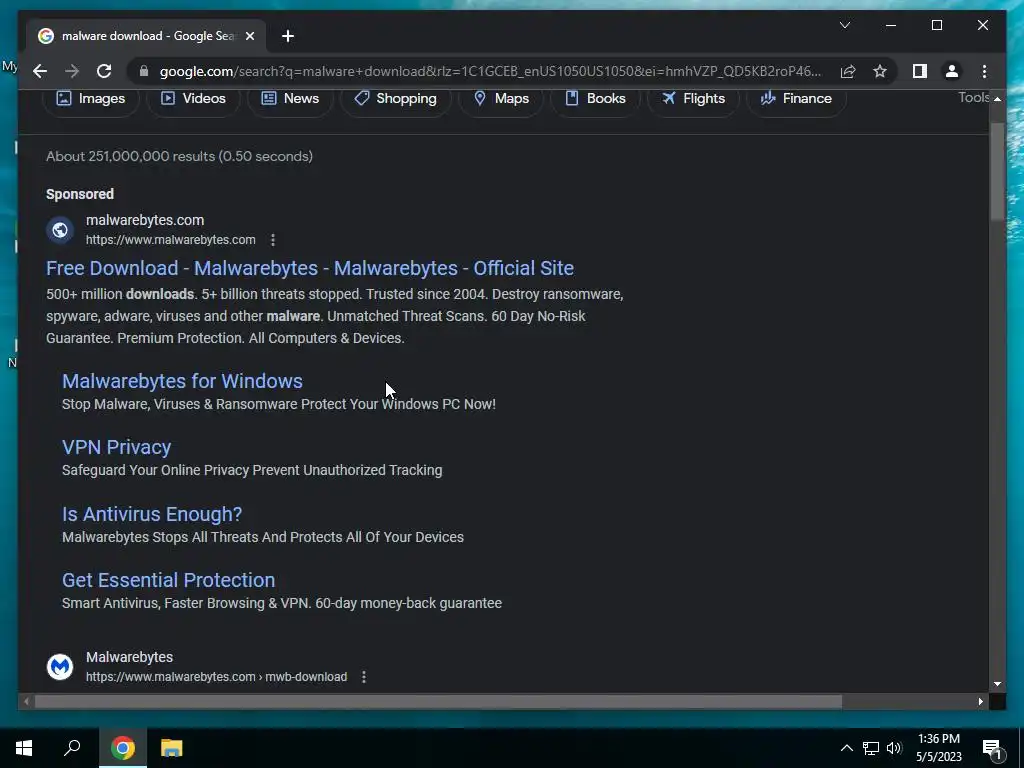This screenshot has width=1024, height=768.
Task: Open the browser side panel
Action: (920, 71)
